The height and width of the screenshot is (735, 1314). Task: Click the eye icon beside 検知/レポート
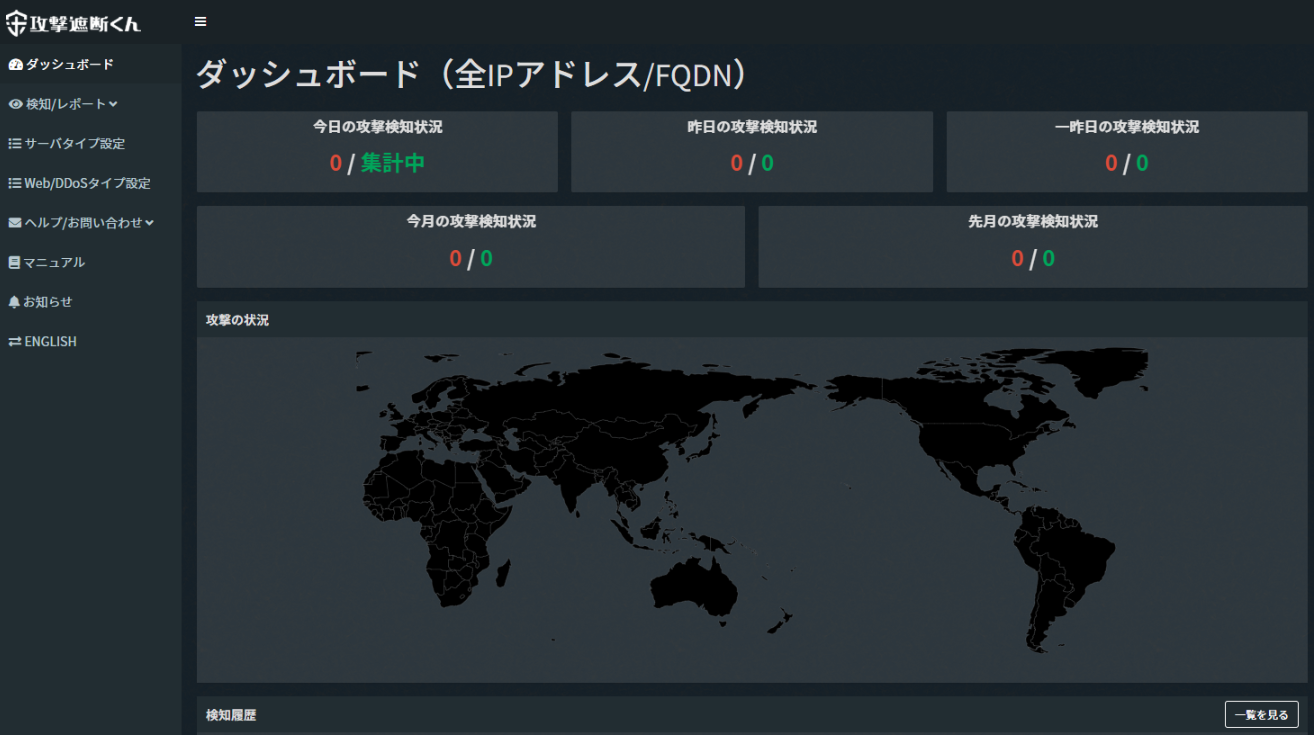click(x=15, y=104)
